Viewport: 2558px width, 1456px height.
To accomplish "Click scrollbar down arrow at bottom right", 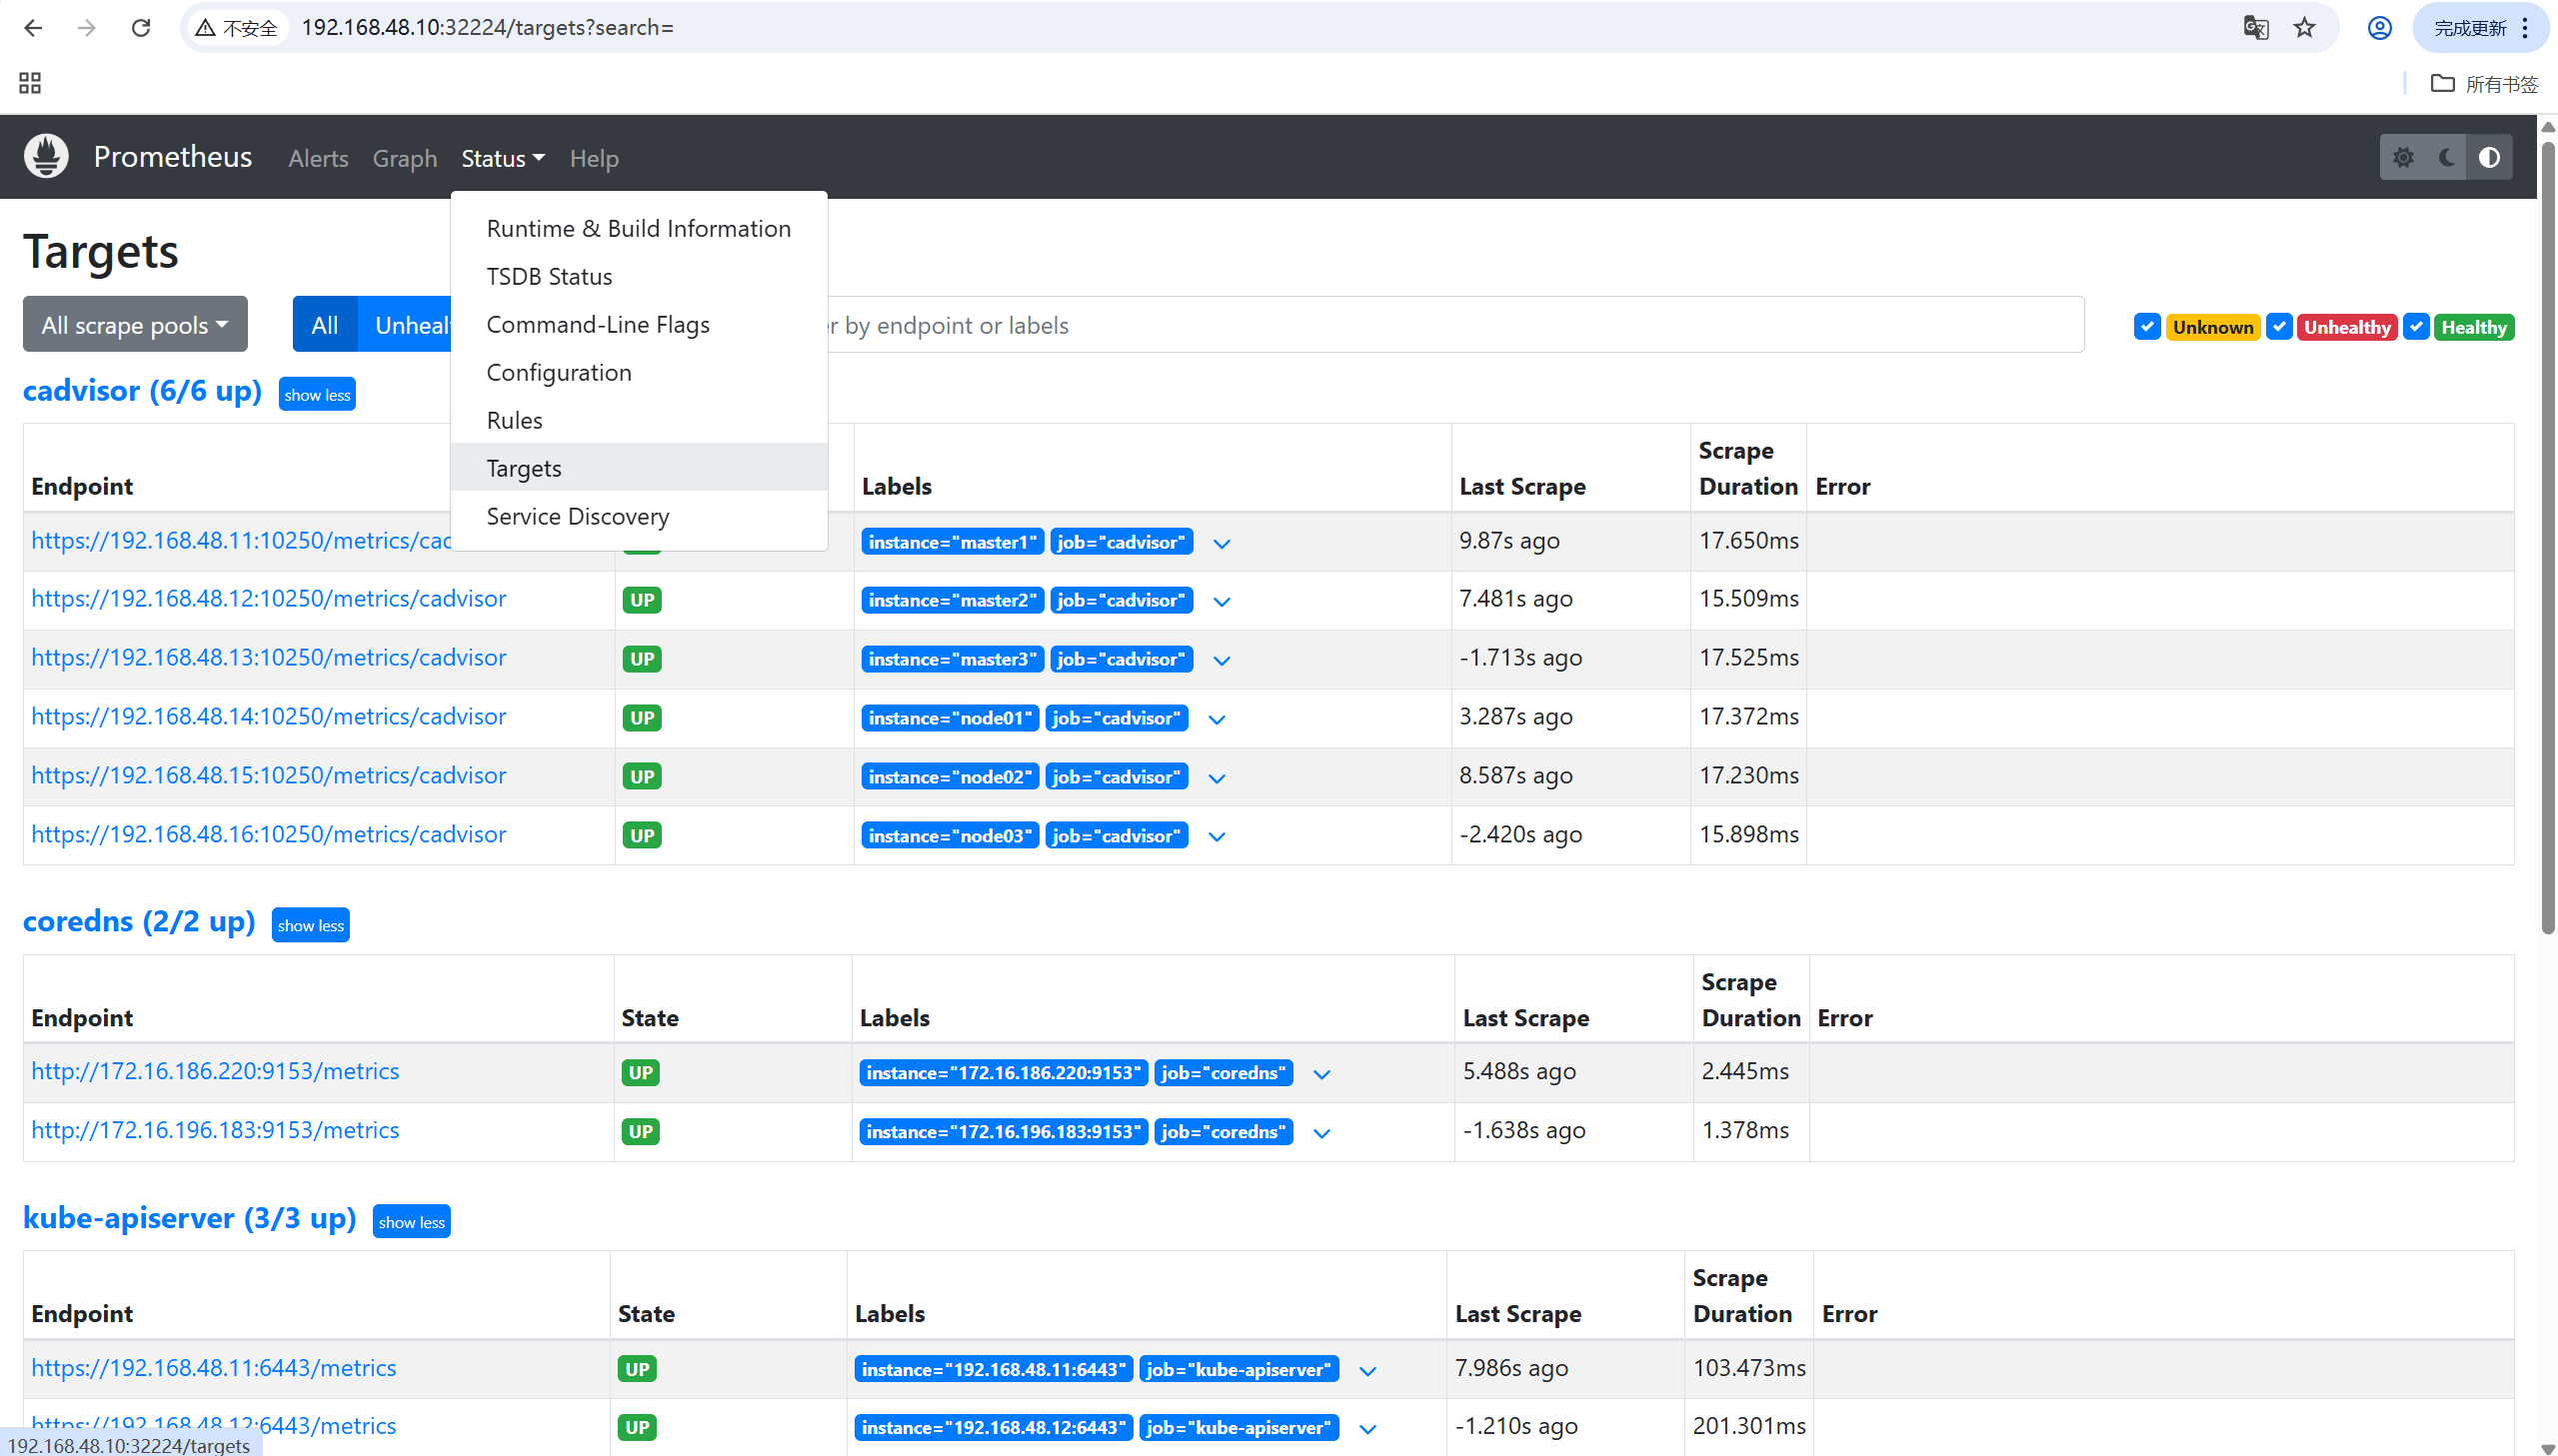I will 2548,1447.
